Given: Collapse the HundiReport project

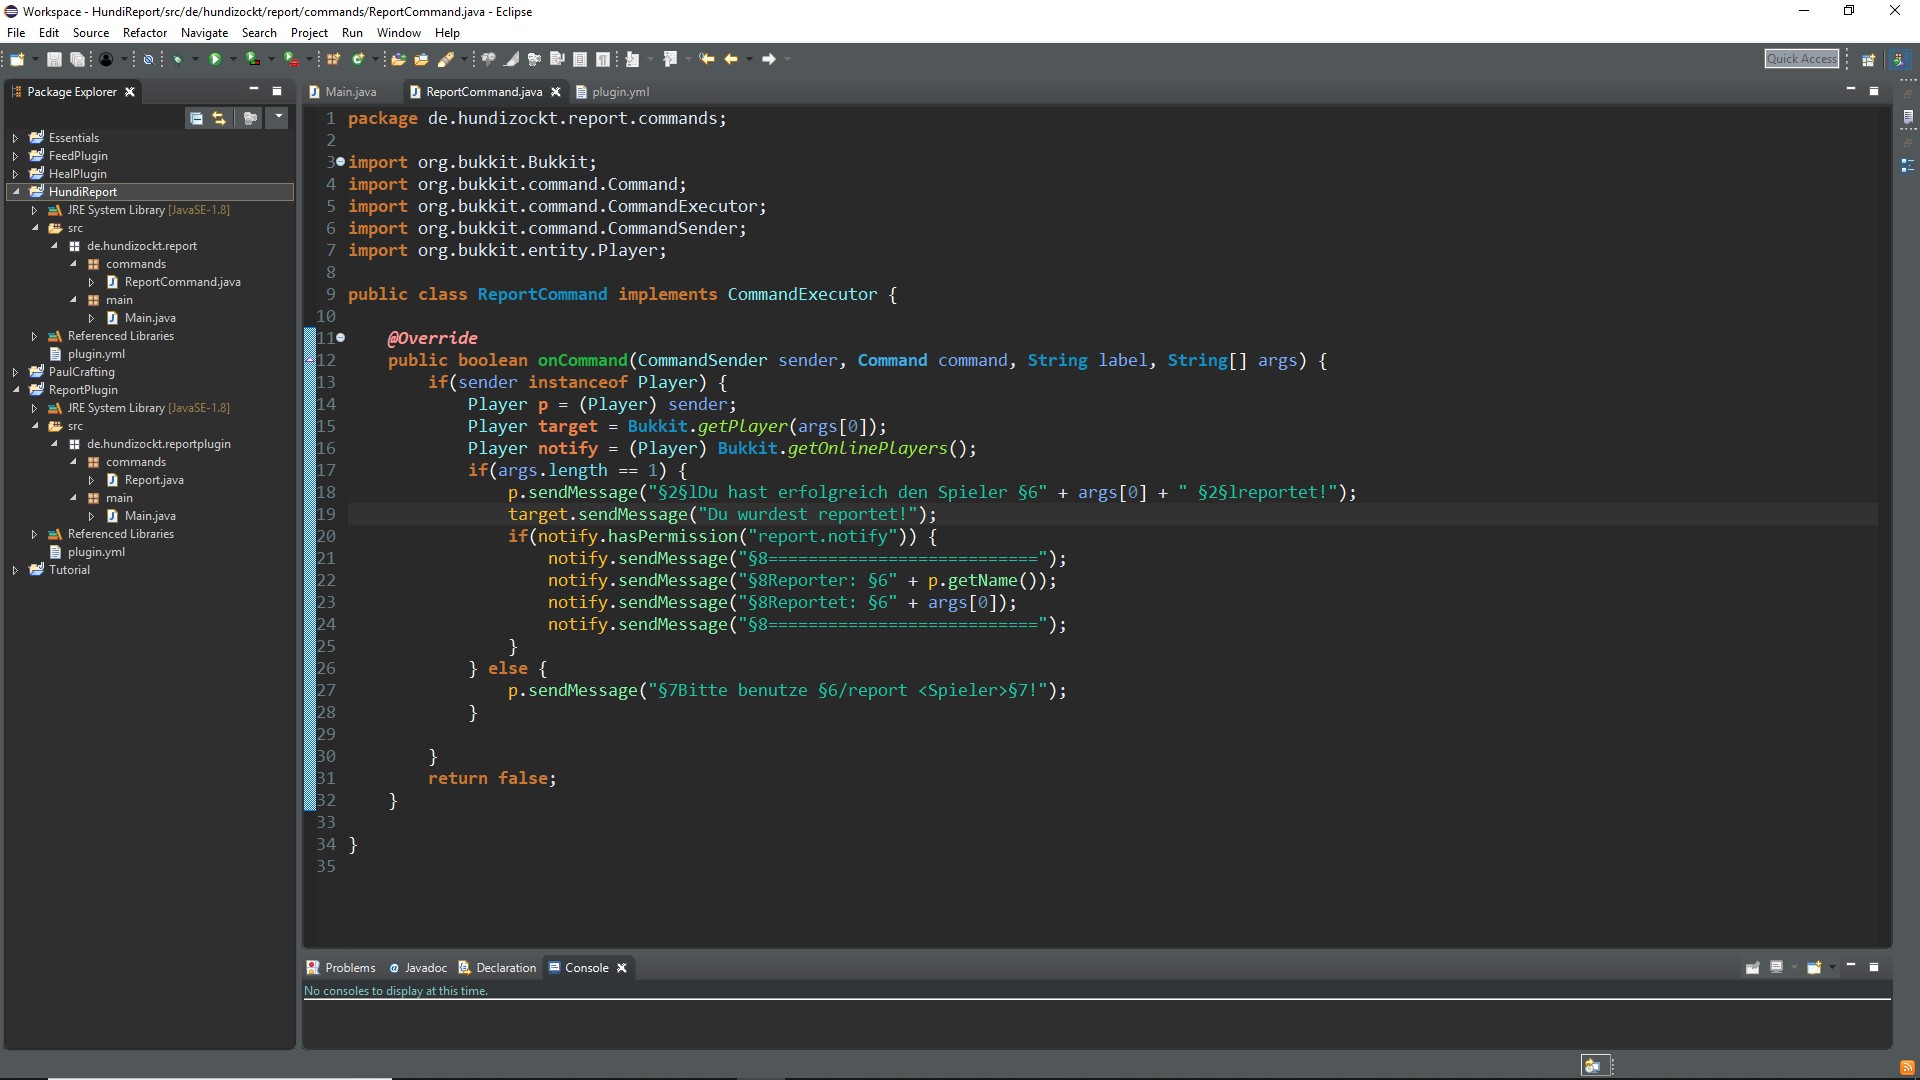Looking at the screenshot, I should click(x=15, y=192).
